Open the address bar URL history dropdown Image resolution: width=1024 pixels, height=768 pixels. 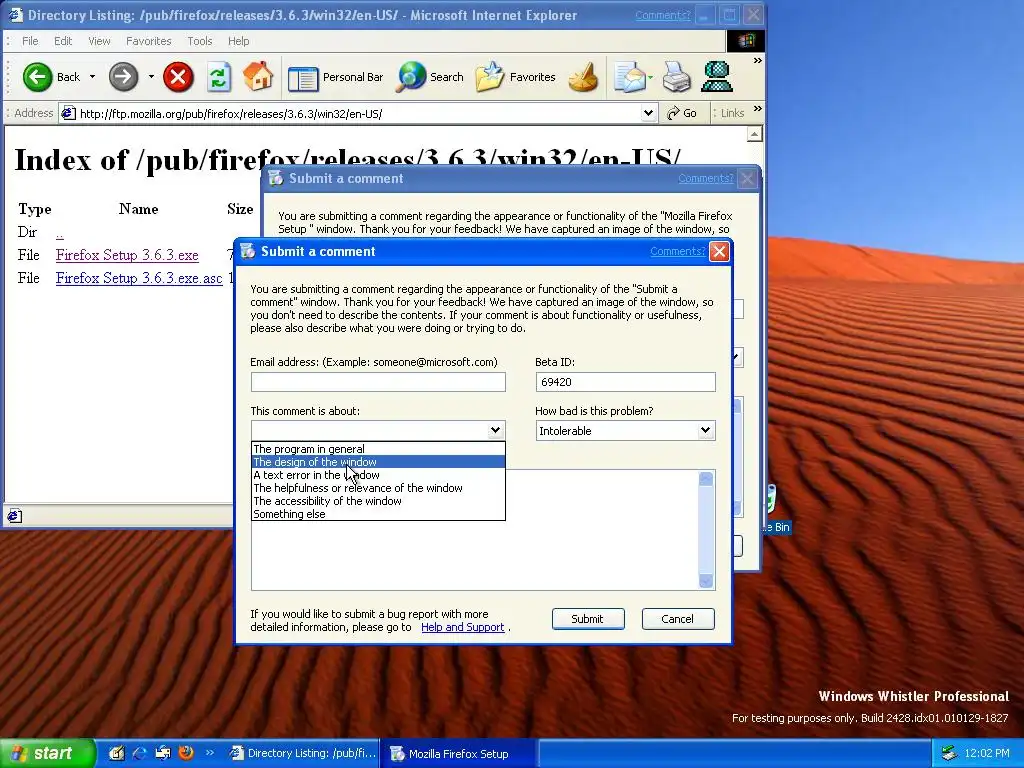(x=648, y=113)
